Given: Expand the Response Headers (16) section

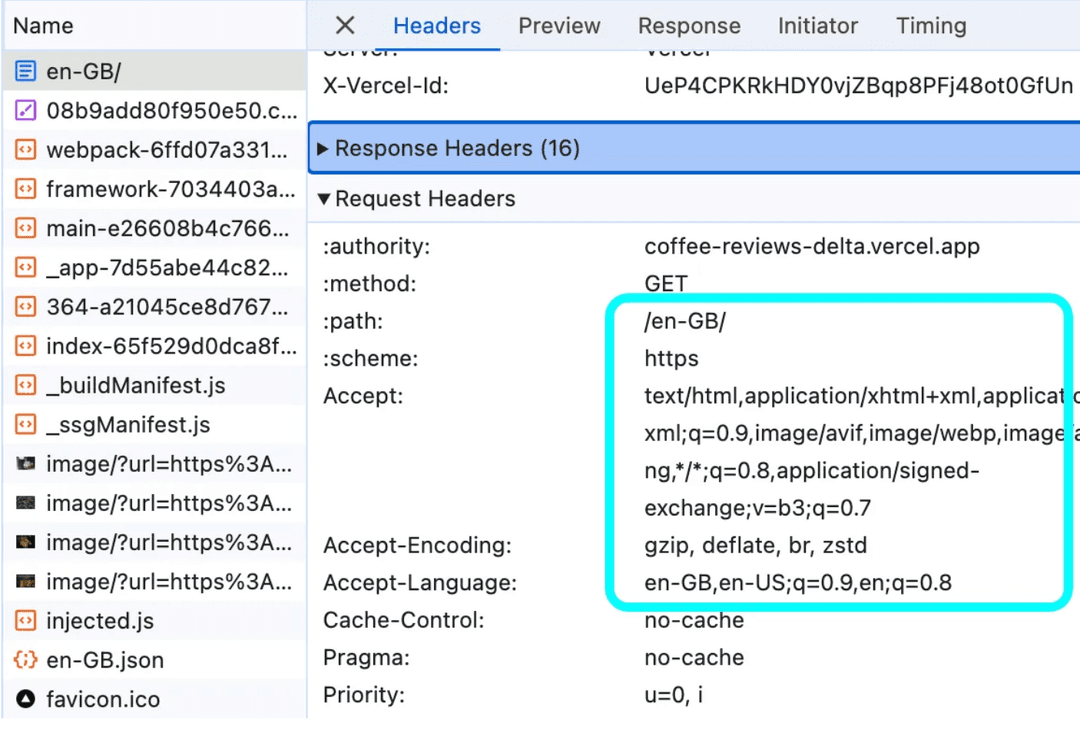Looking at the screenshot, I should coord(322,148).
